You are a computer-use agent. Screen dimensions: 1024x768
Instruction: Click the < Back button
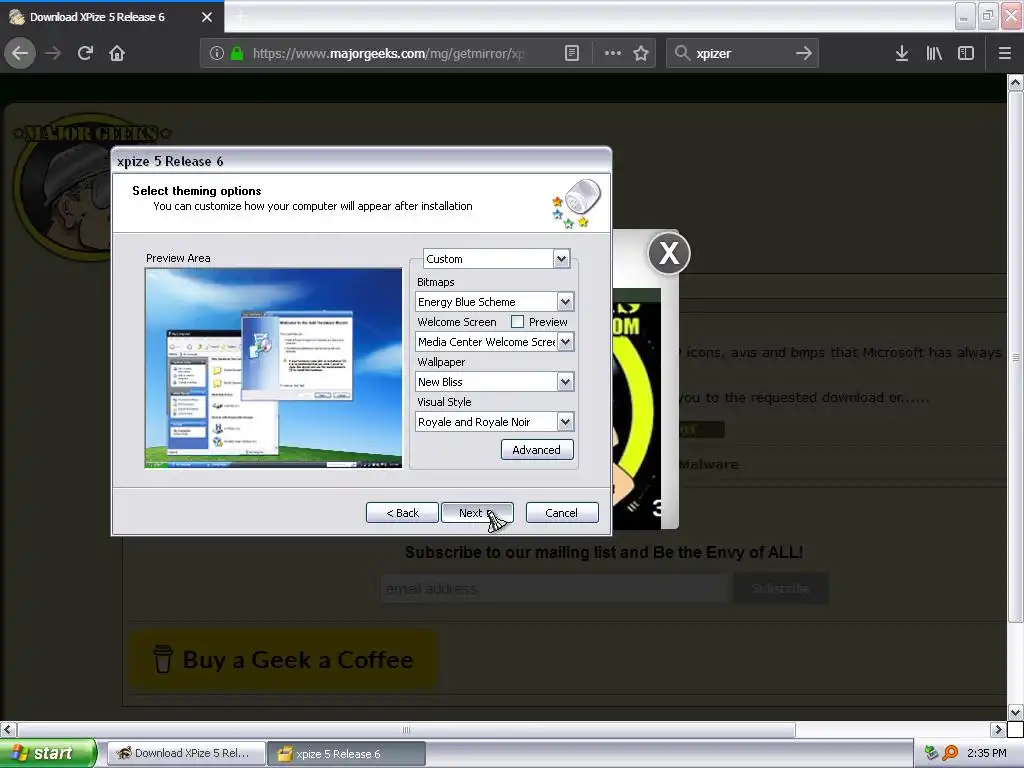point(402,513)
